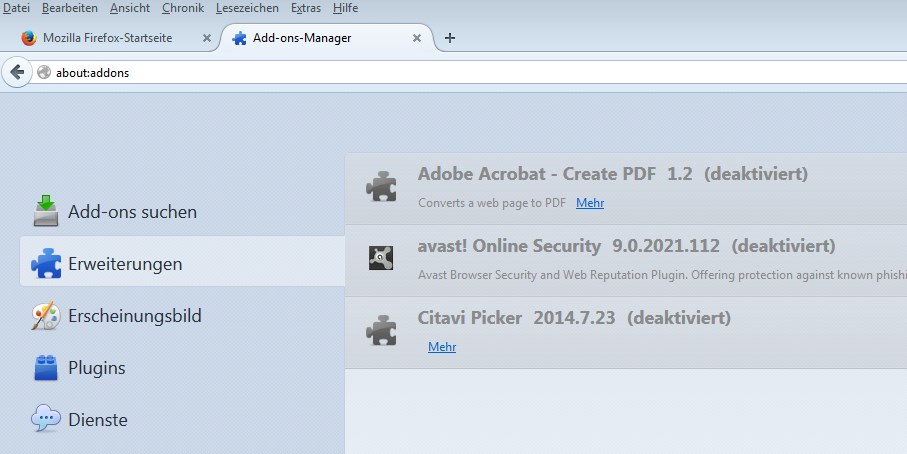This screenshot has height=454, width=907.
Task: Click the Add-ons suchen download icon
Action: (x=46, y=211)
